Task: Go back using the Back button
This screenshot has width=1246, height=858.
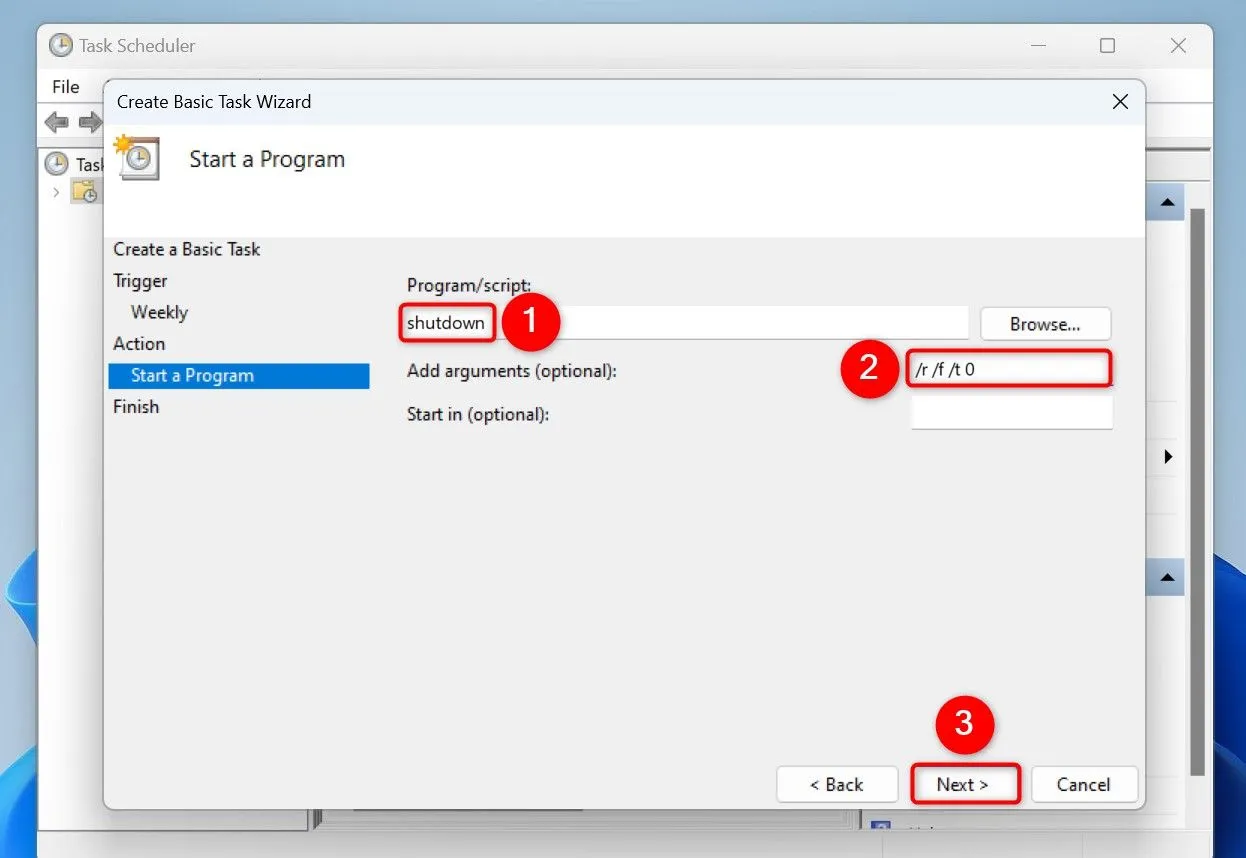Action: (x=837, y=784)
